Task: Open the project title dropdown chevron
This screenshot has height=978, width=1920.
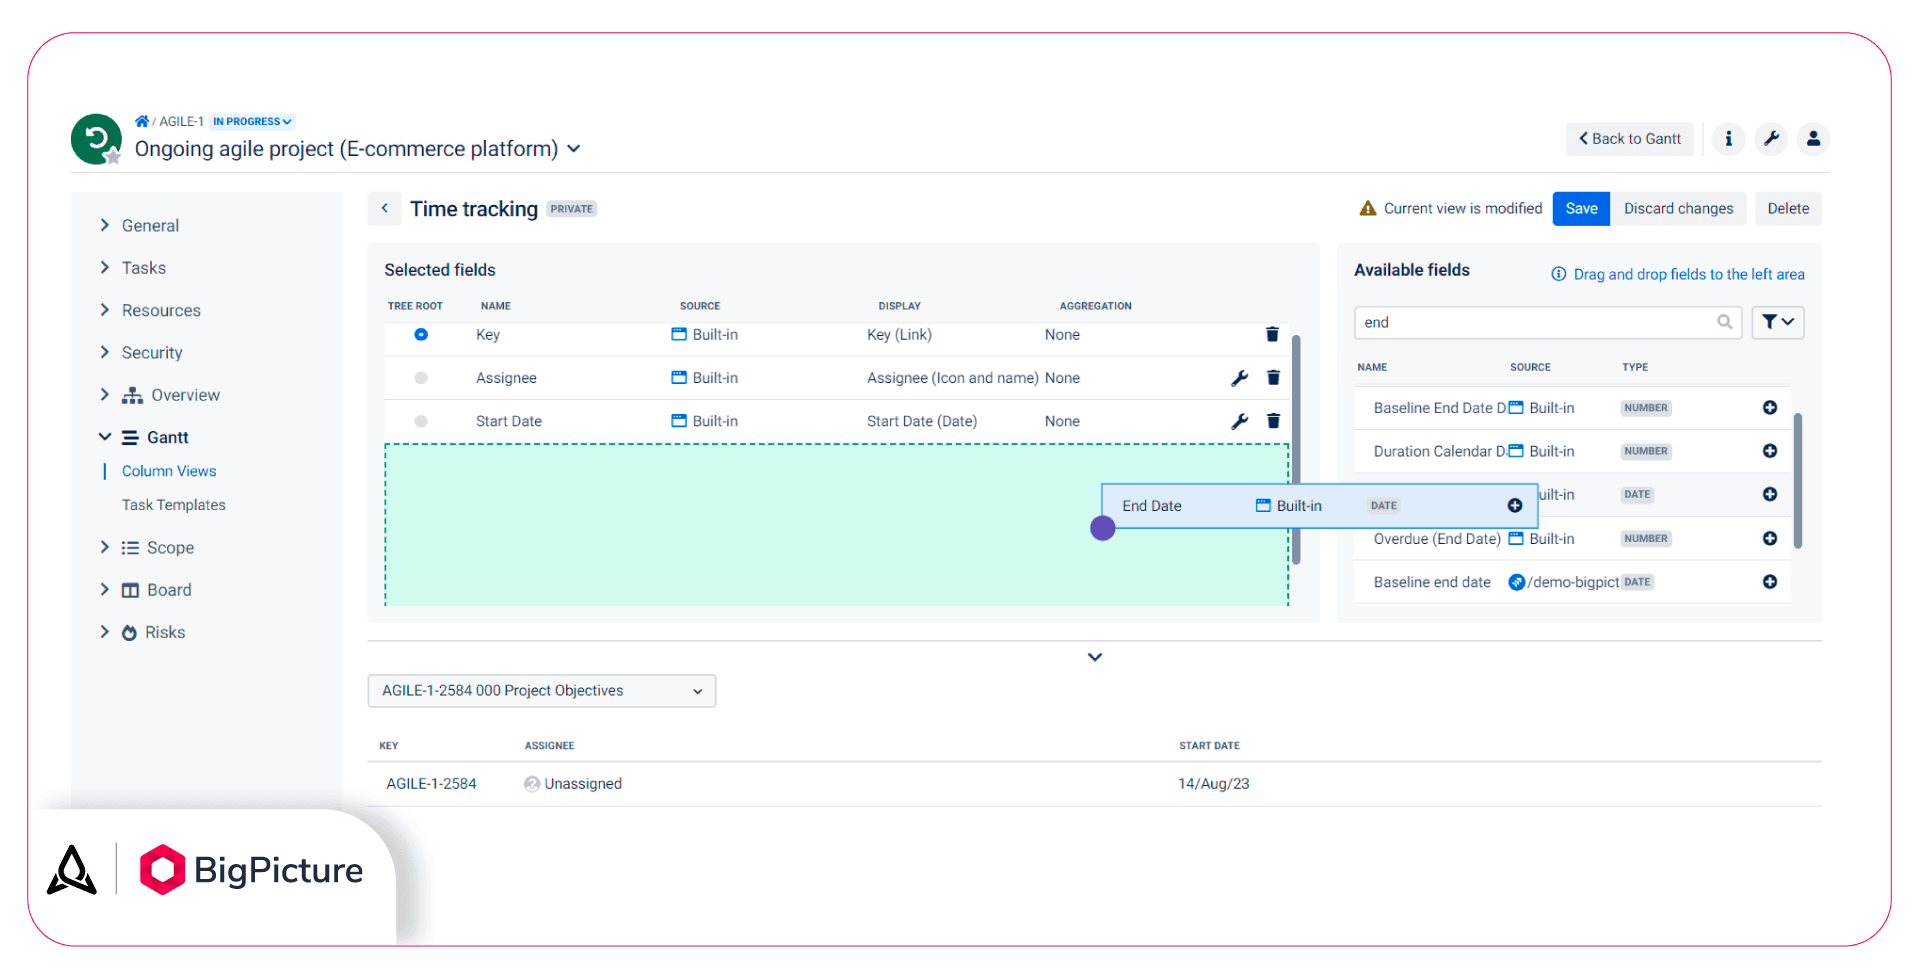Action: point(574,149)
